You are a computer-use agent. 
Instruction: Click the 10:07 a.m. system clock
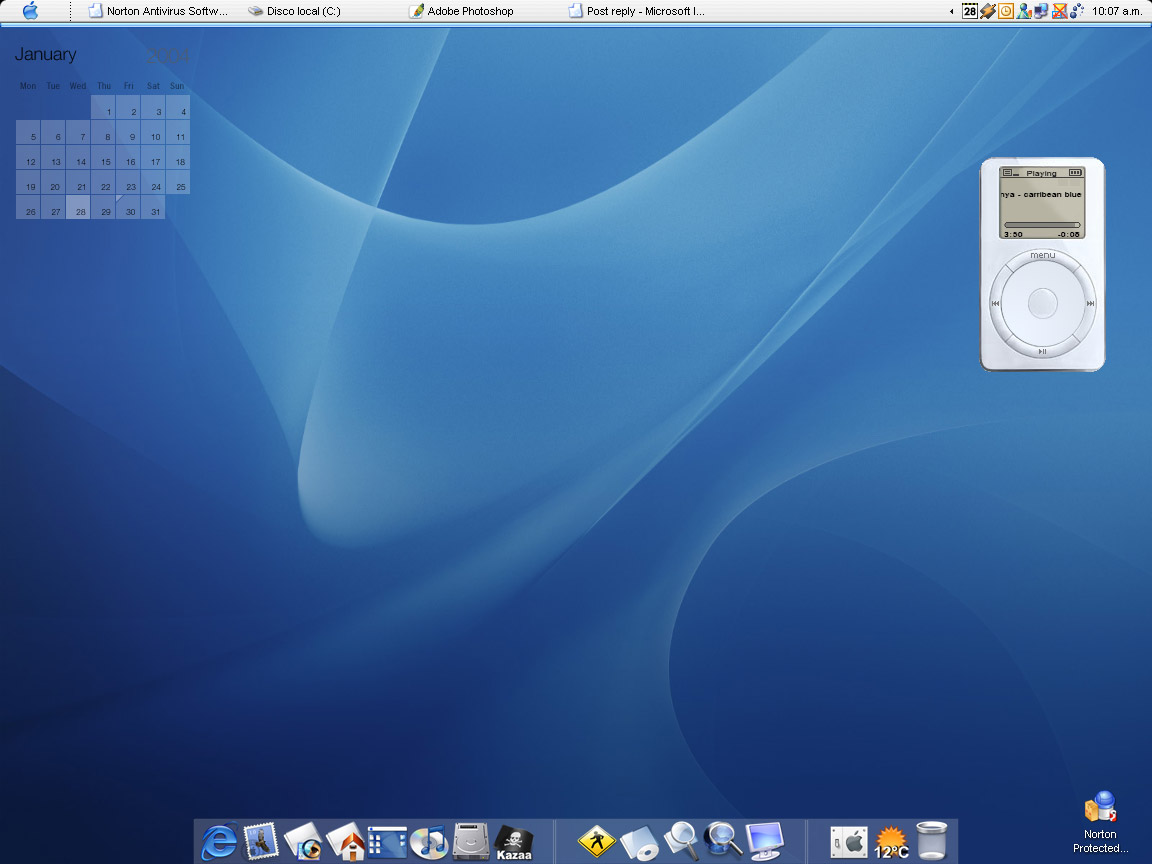pos(1117,11)
